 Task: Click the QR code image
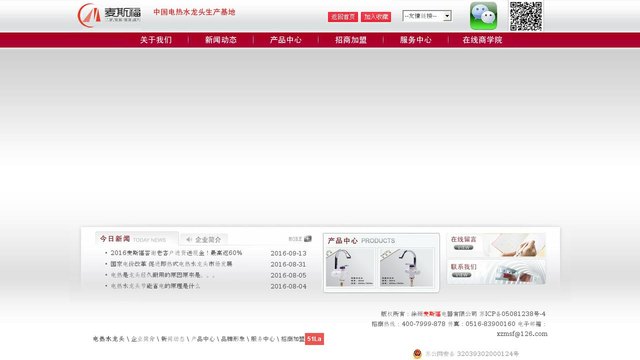pos(526,16)
